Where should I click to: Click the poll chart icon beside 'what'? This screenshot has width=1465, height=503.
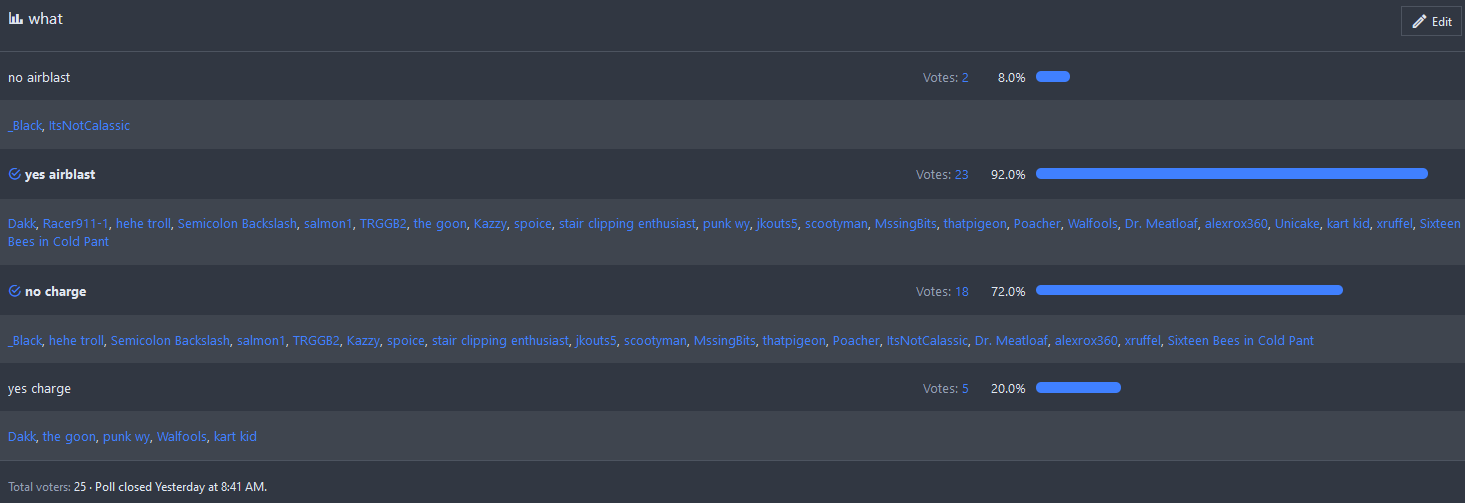[15, 19]
